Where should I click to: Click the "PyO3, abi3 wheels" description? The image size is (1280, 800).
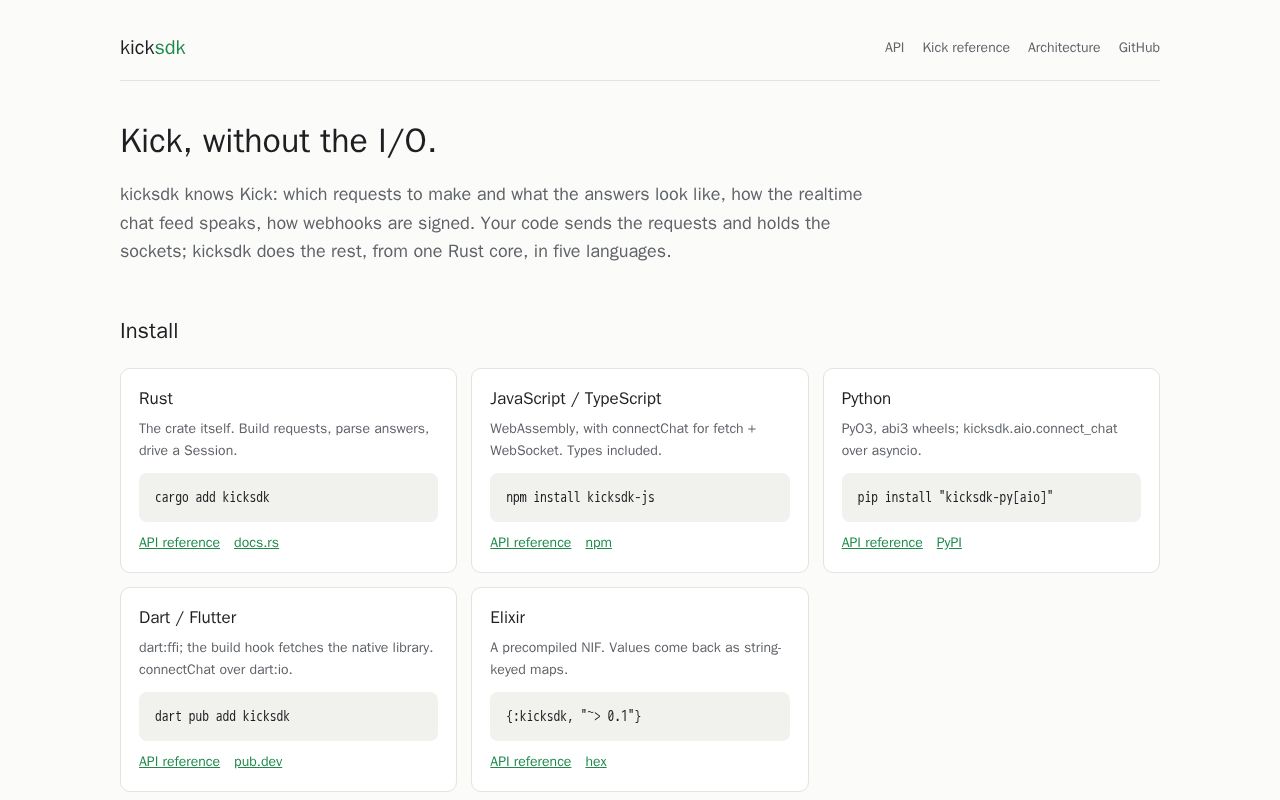980,439
